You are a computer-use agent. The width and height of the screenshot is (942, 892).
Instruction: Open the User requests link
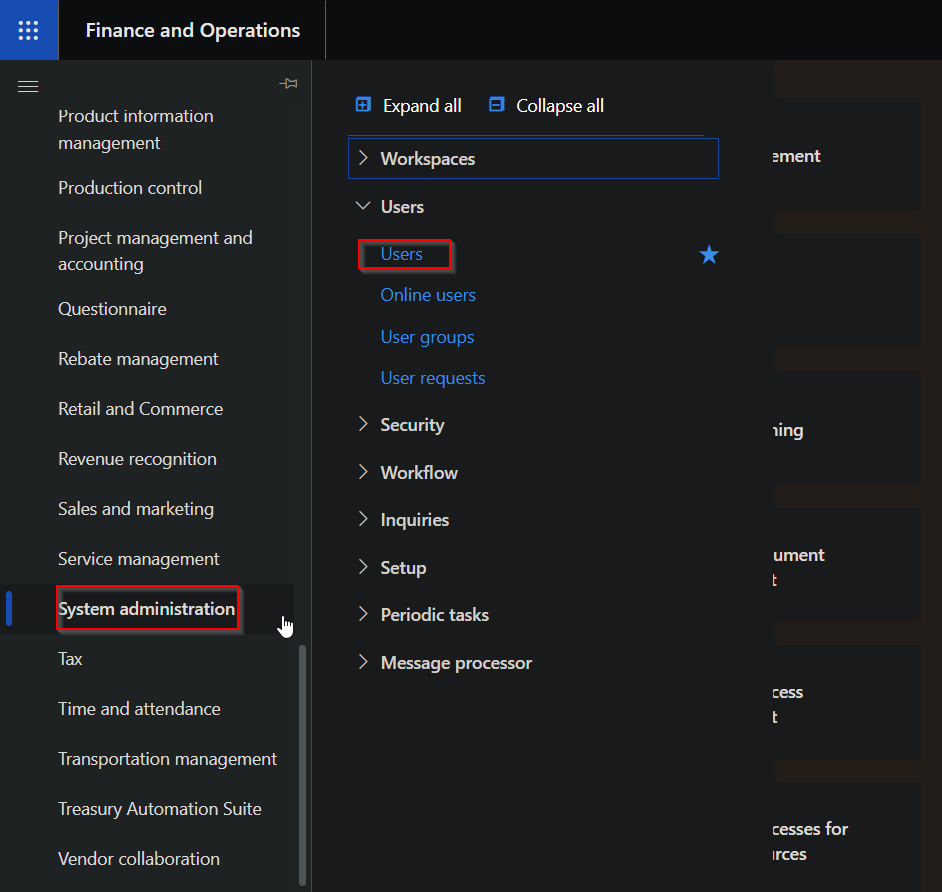[x=433, y=378]
